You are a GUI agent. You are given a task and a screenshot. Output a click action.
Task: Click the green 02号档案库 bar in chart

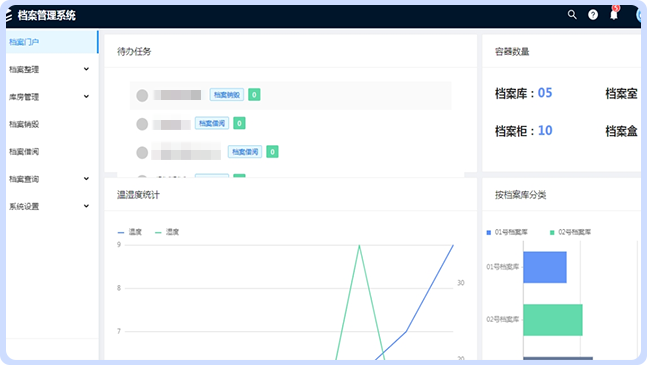(553, 320)
